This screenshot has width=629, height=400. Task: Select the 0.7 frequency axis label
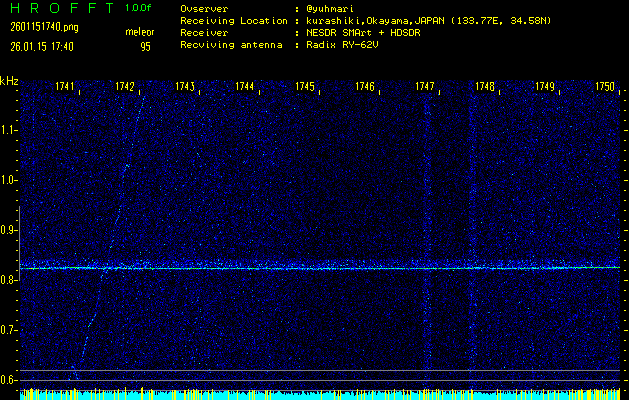pyautogui.click(x=9, y=330)
